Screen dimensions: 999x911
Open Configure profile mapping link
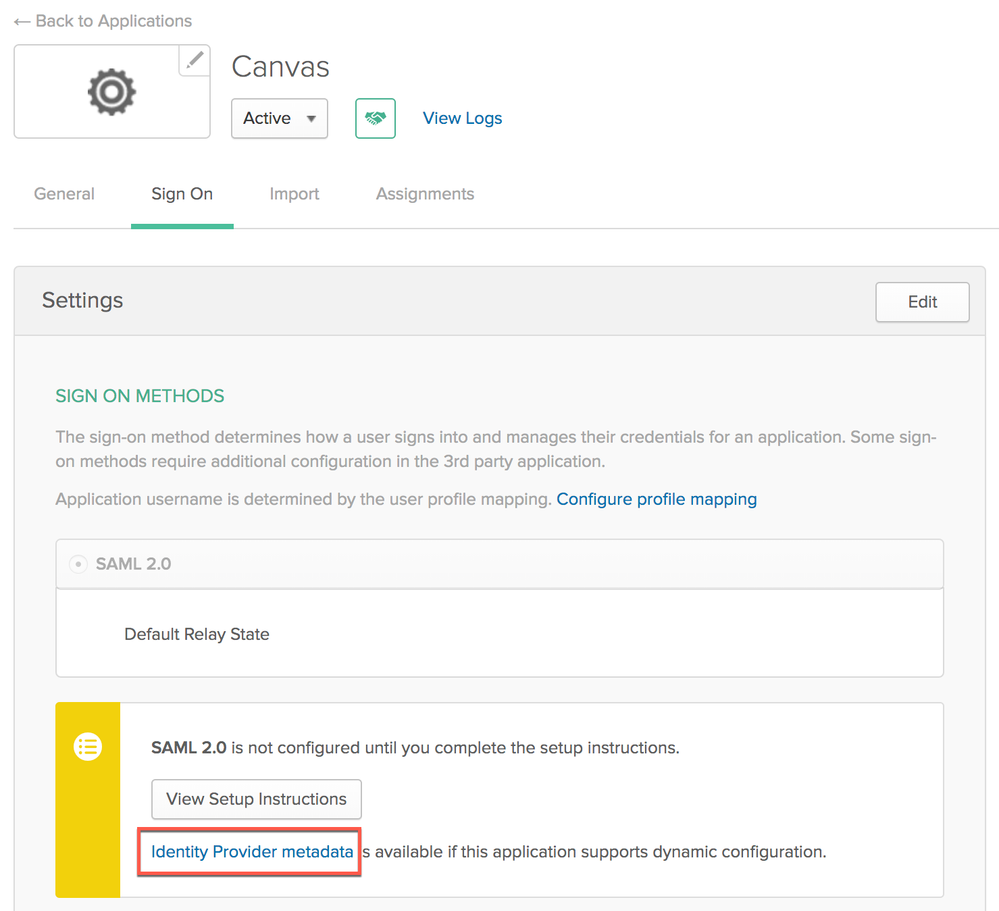[x=657, y=499]
